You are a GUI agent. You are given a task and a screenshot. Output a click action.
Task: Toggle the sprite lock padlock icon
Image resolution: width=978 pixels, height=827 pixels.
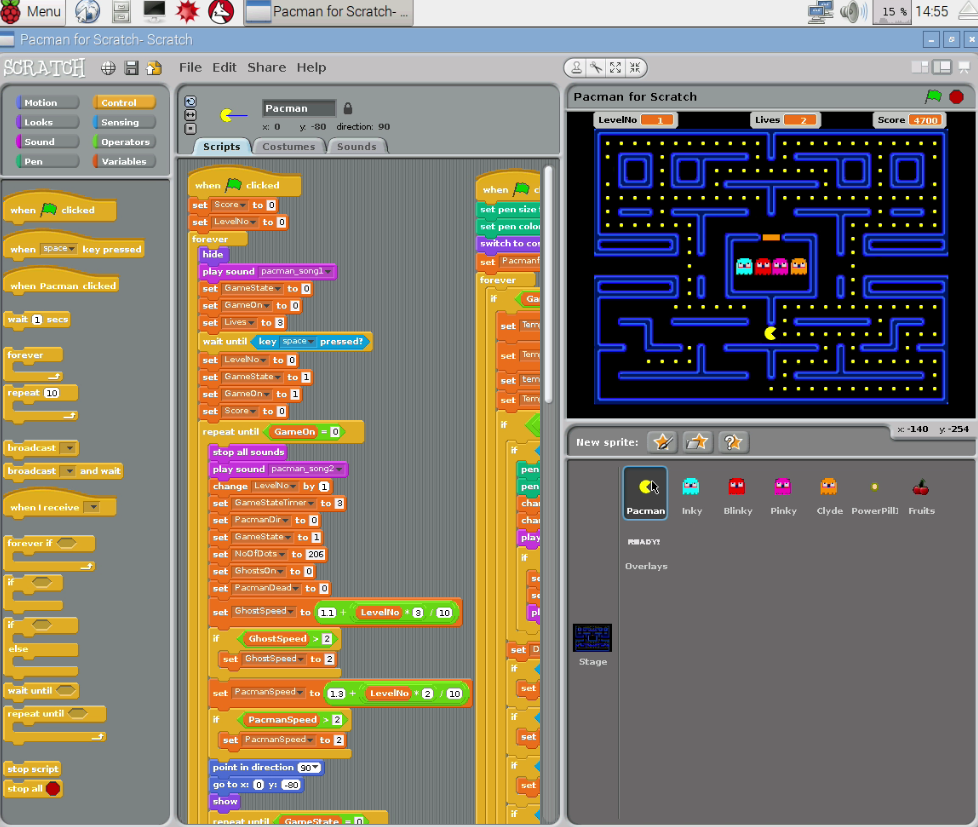point(348,109)
